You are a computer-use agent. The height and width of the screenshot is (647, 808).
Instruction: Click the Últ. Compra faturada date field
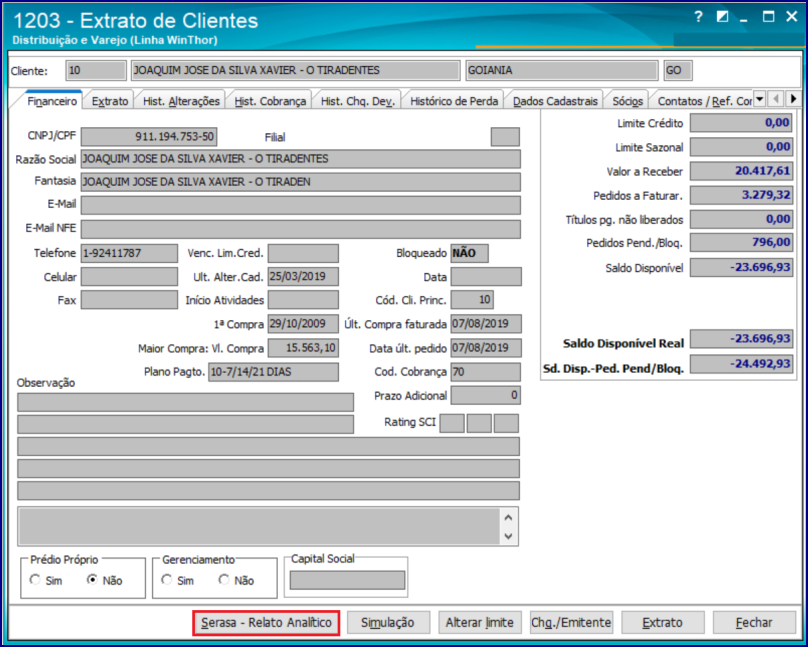[x=486, y=324]
